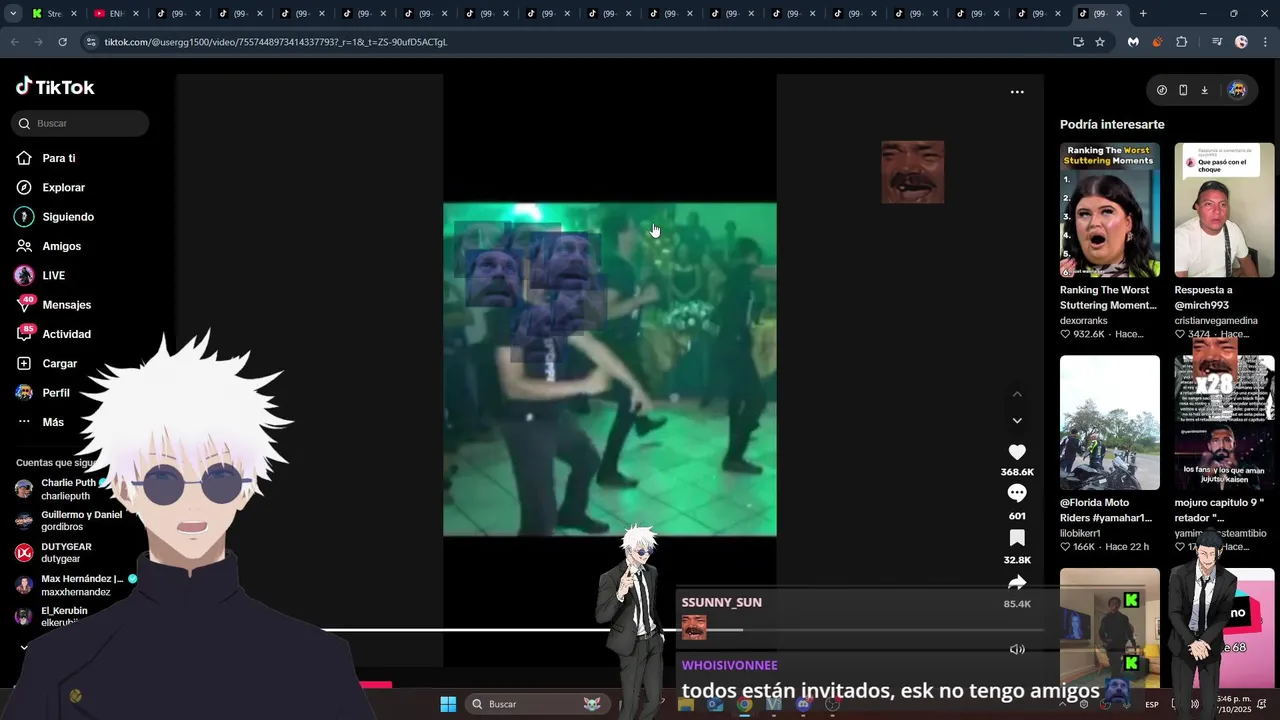Open the Actividad notifications
The height and width of the screenshot is (720, 1280).
(66, 334)
